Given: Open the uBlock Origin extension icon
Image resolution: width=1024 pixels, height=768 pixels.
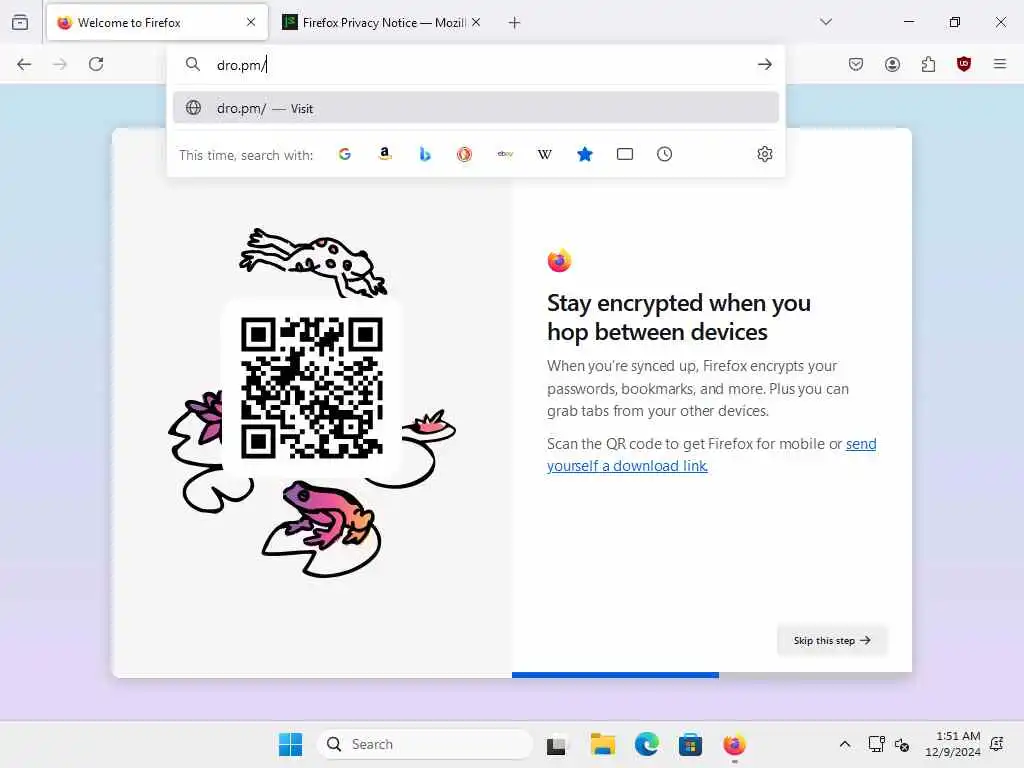Looking at the screenshot, I should coord(964,64).
